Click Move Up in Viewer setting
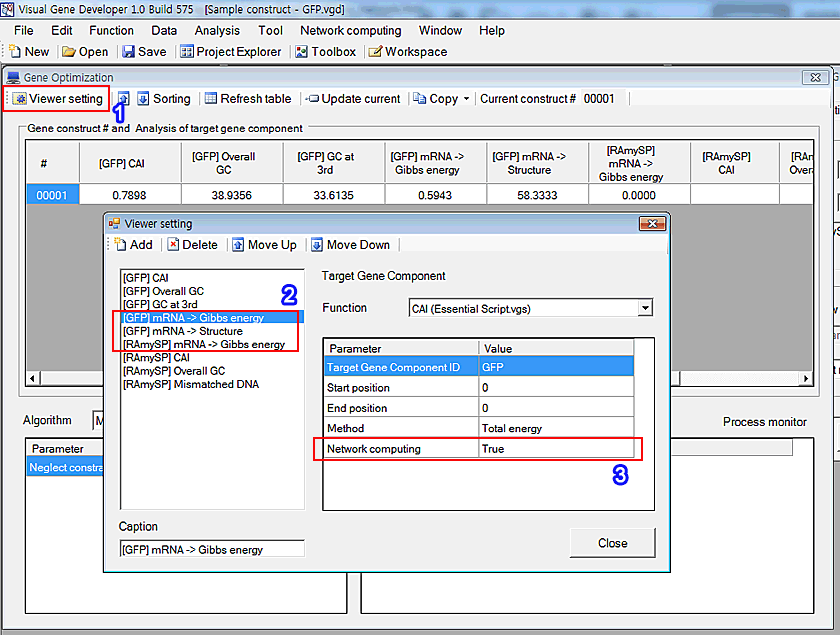Screen dimensions: 840x635 pos(265,245)
